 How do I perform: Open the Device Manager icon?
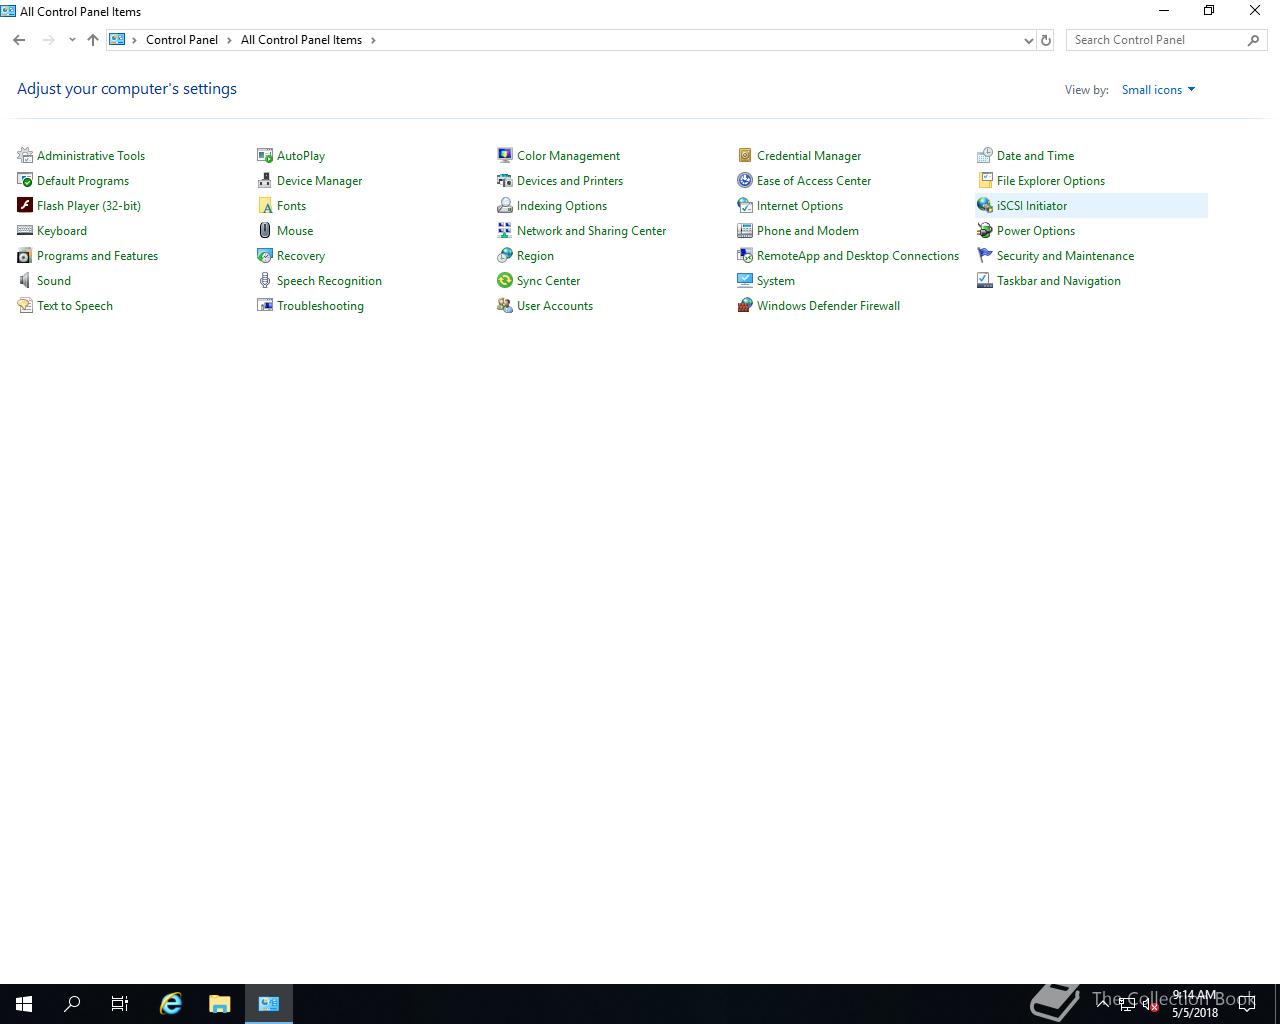265,180
